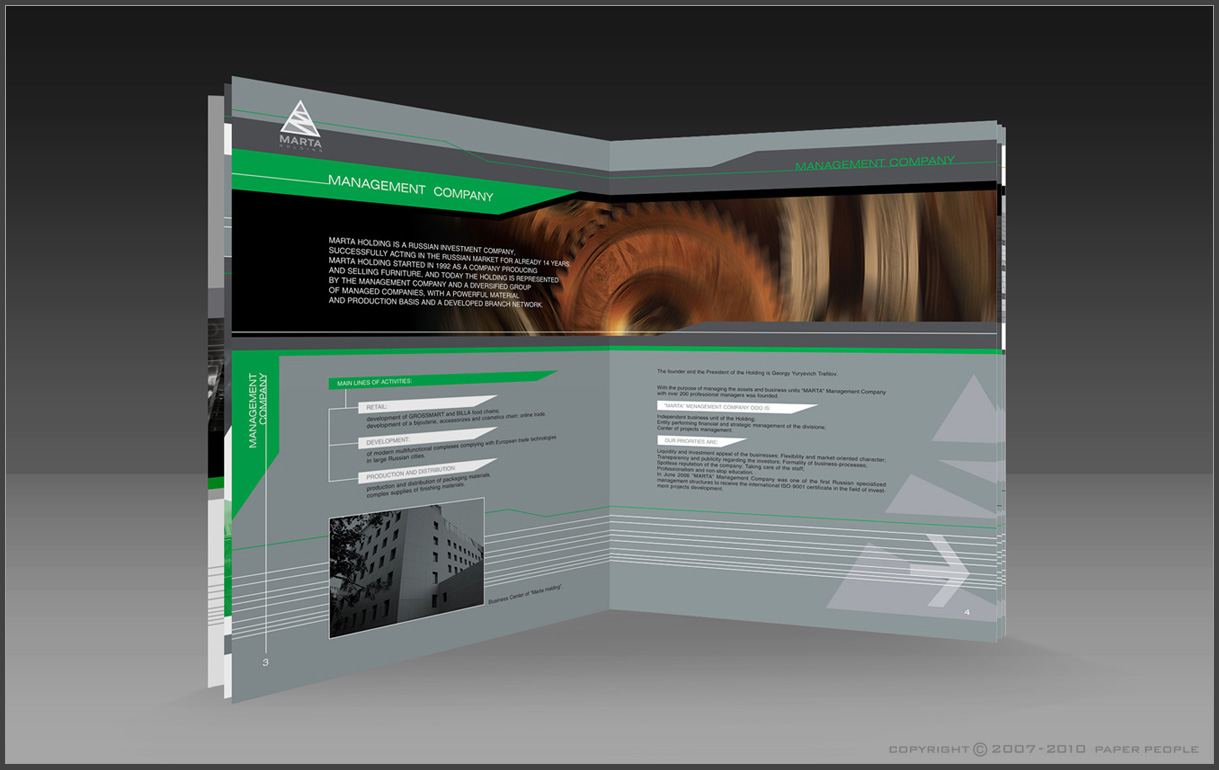Screen dimensions: 1219x770
Task: Click the copyright symbol in the footer
Action: (980, 749)
